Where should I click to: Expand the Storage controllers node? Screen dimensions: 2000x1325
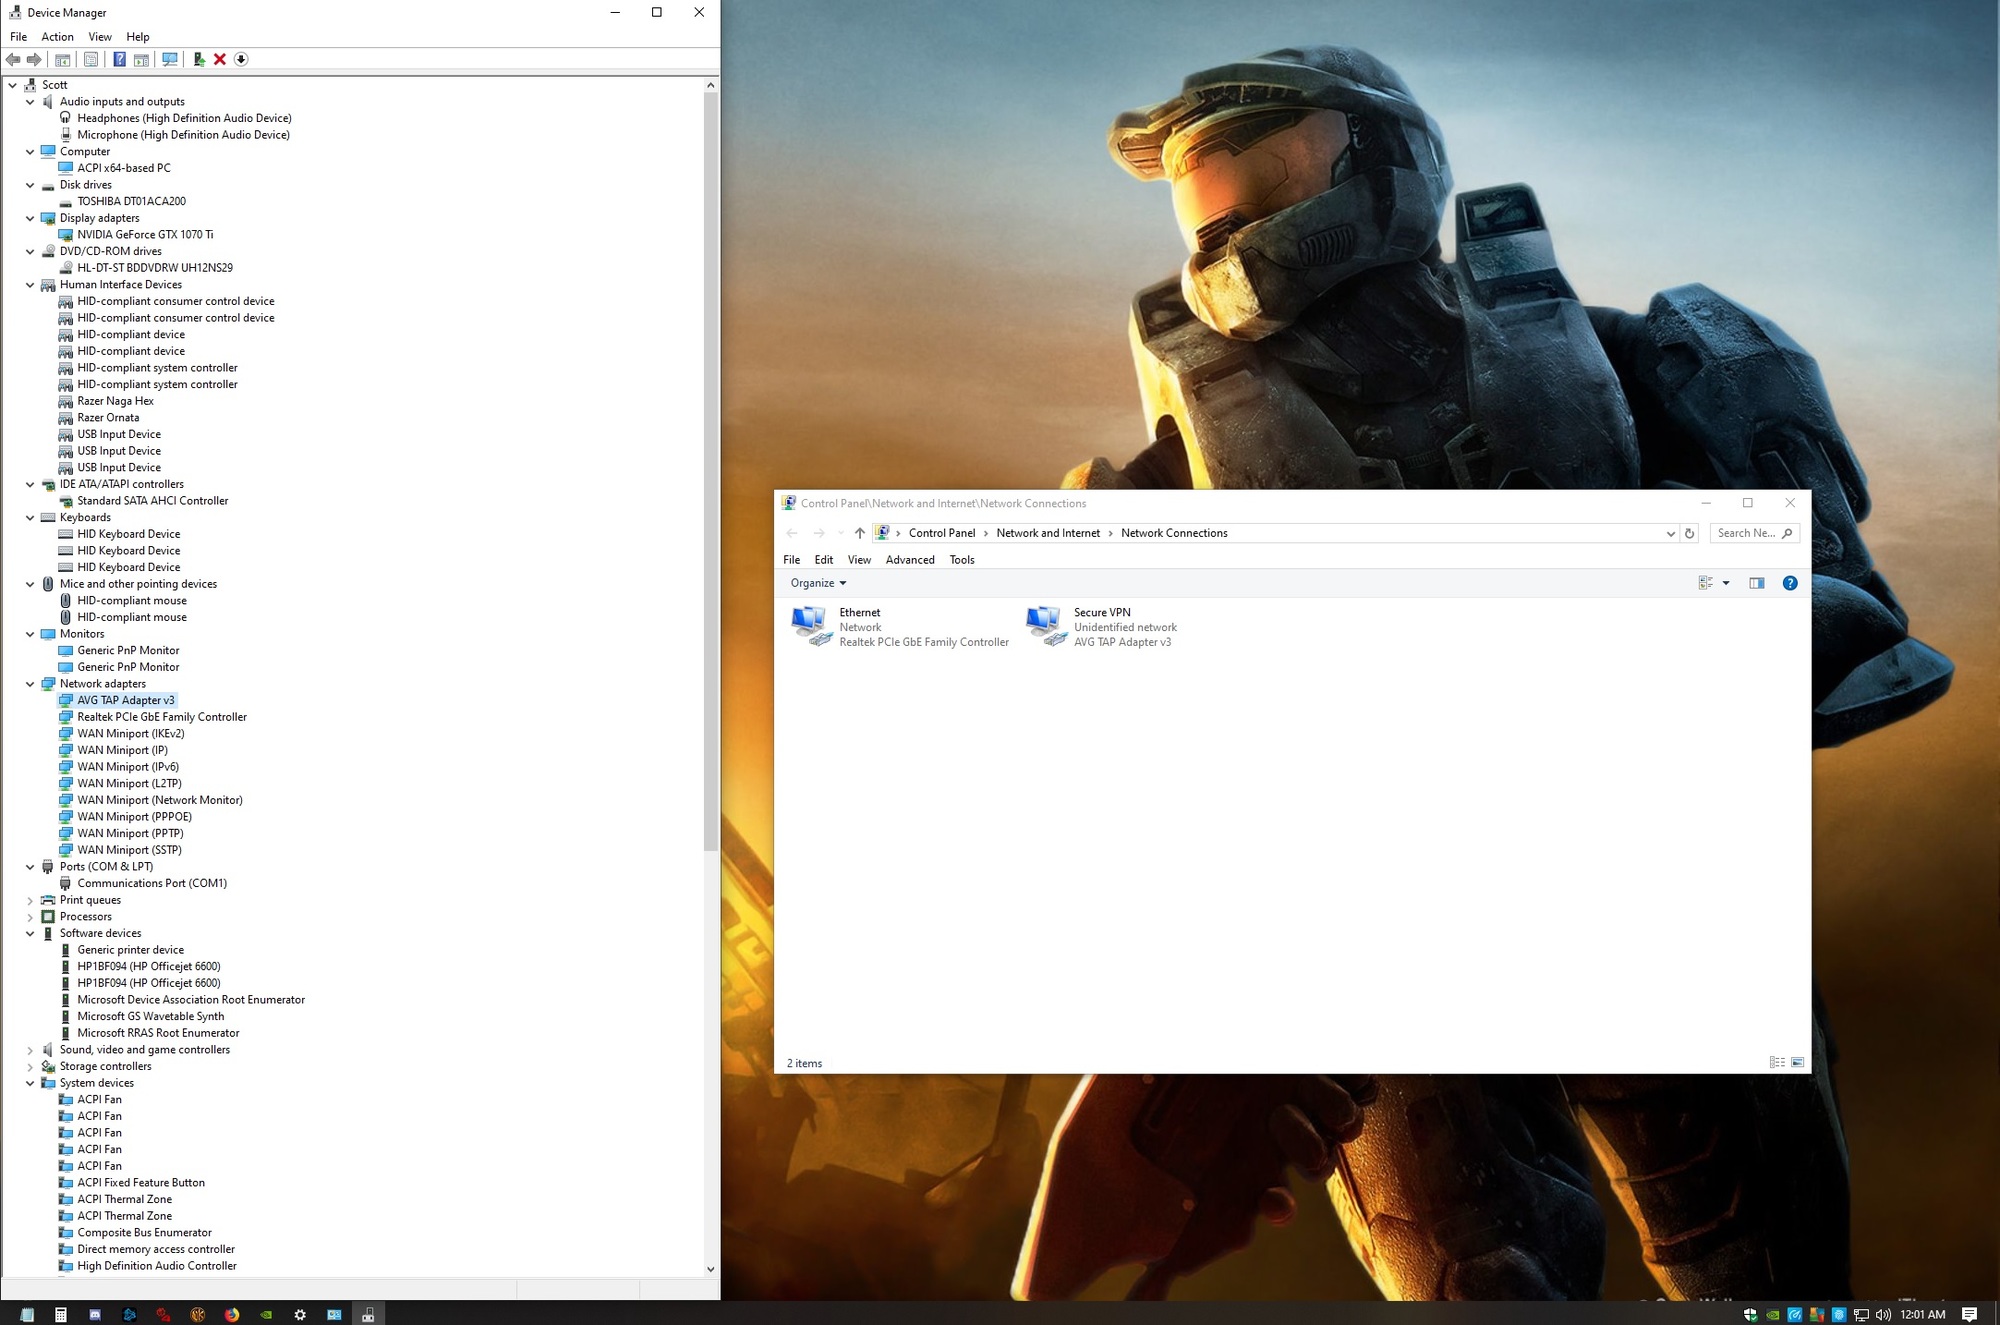pos(30,1067)
